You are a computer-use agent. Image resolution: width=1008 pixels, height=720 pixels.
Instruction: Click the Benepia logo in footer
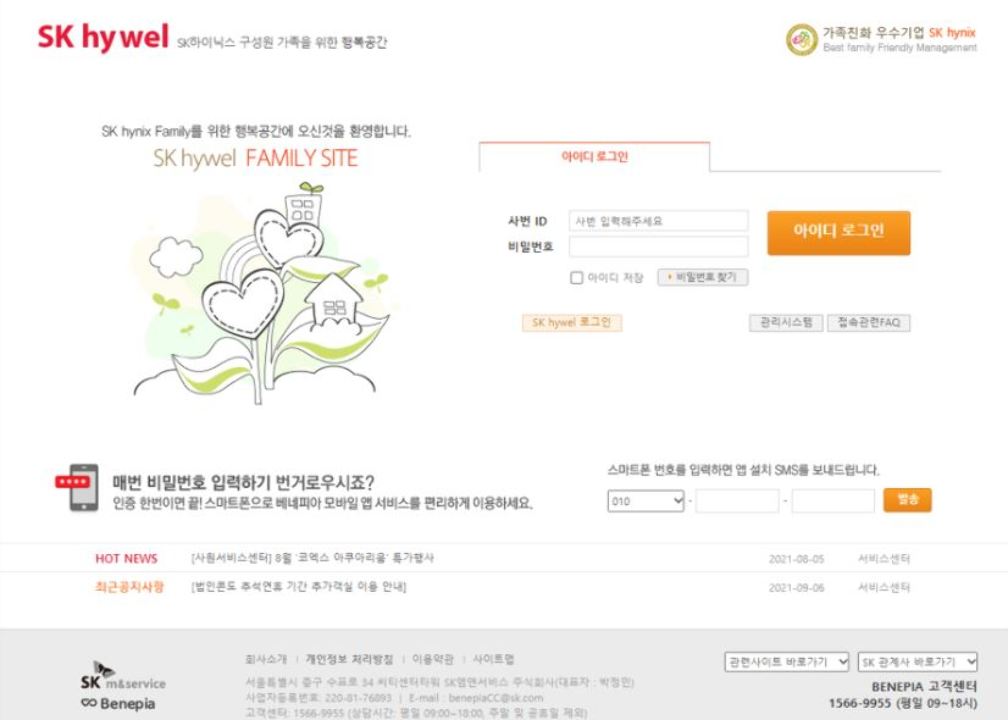pos(118,703)
